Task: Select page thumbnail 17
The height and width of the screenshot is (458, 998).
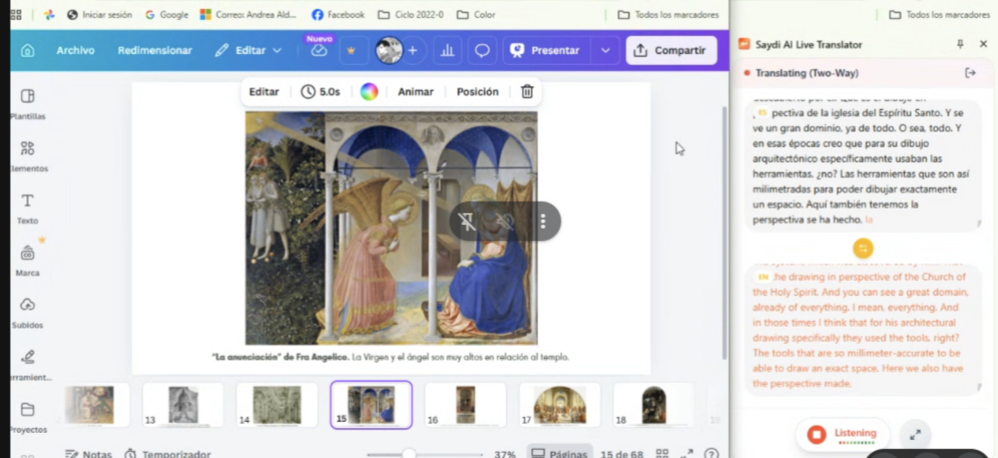Action: [x=559, y=405]
